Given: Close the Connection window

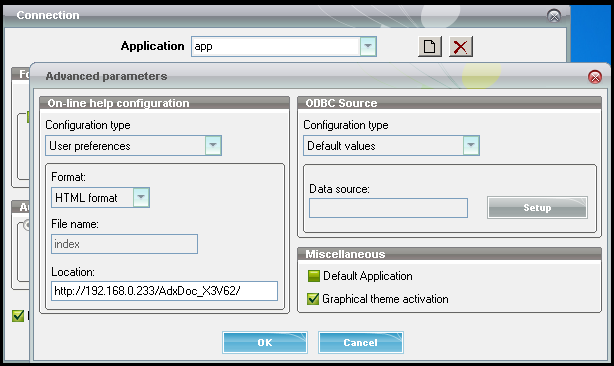Looking at the screenshot, I should 554,16.
